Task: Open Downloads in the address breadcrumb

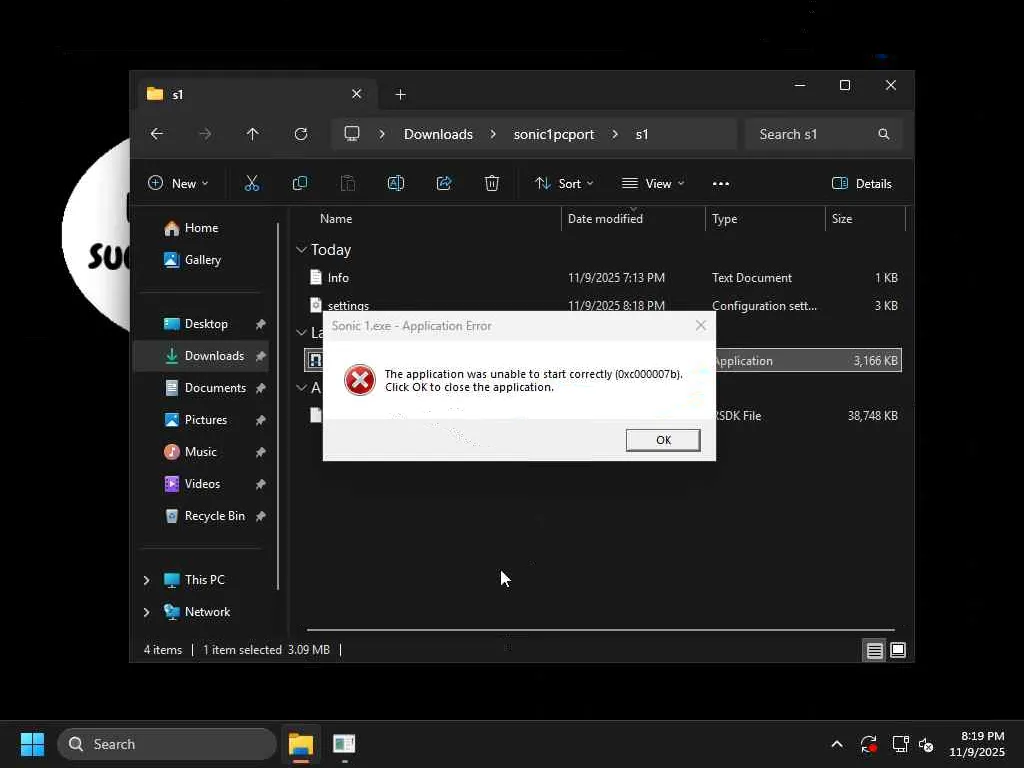Action: click(x=438, y=134)
